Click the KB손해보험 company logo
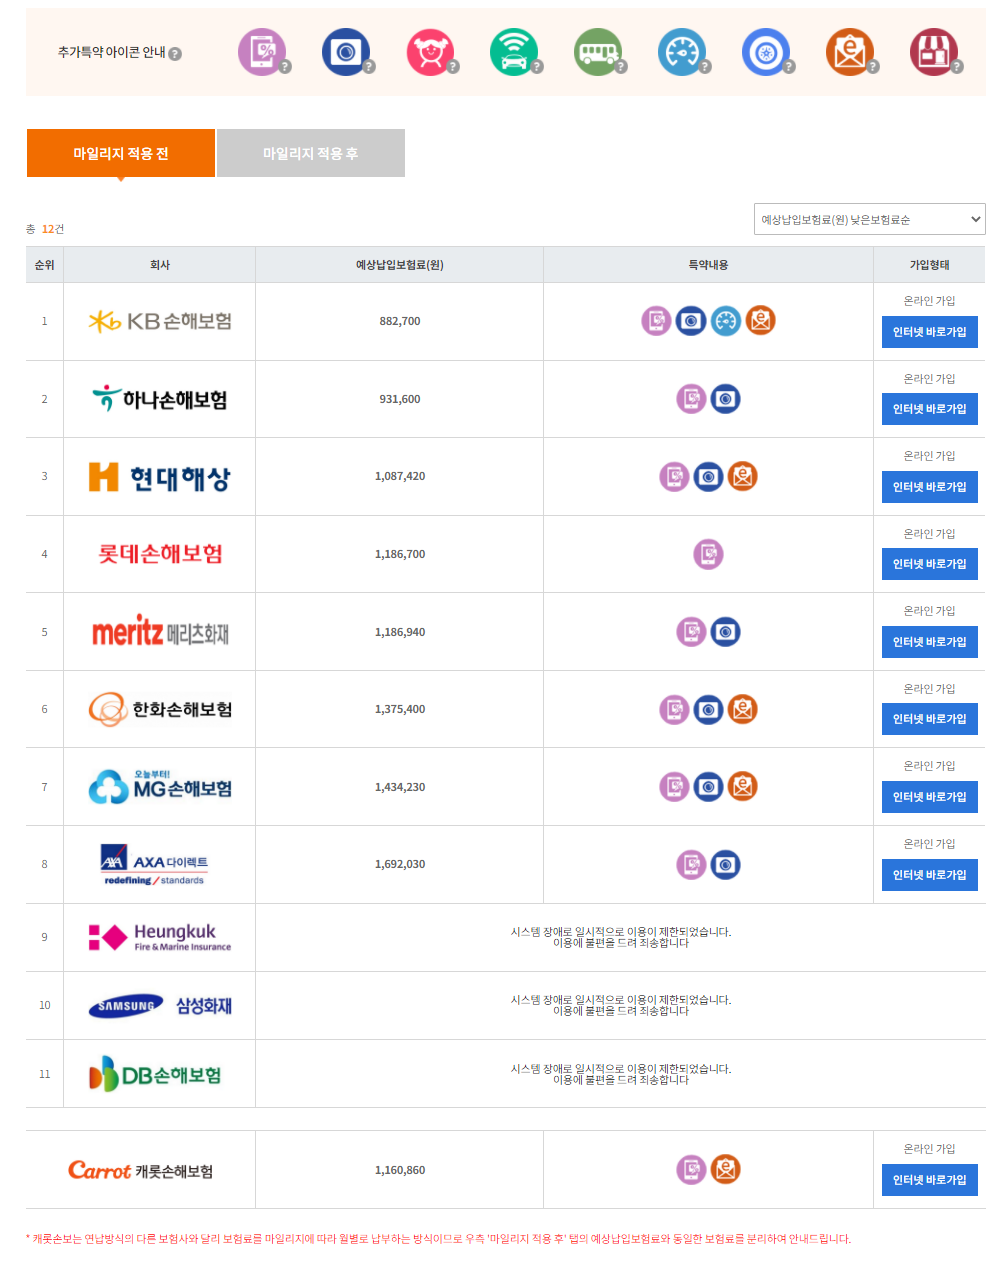Viewport: 1005px width, 1261px height. [160, 321]
